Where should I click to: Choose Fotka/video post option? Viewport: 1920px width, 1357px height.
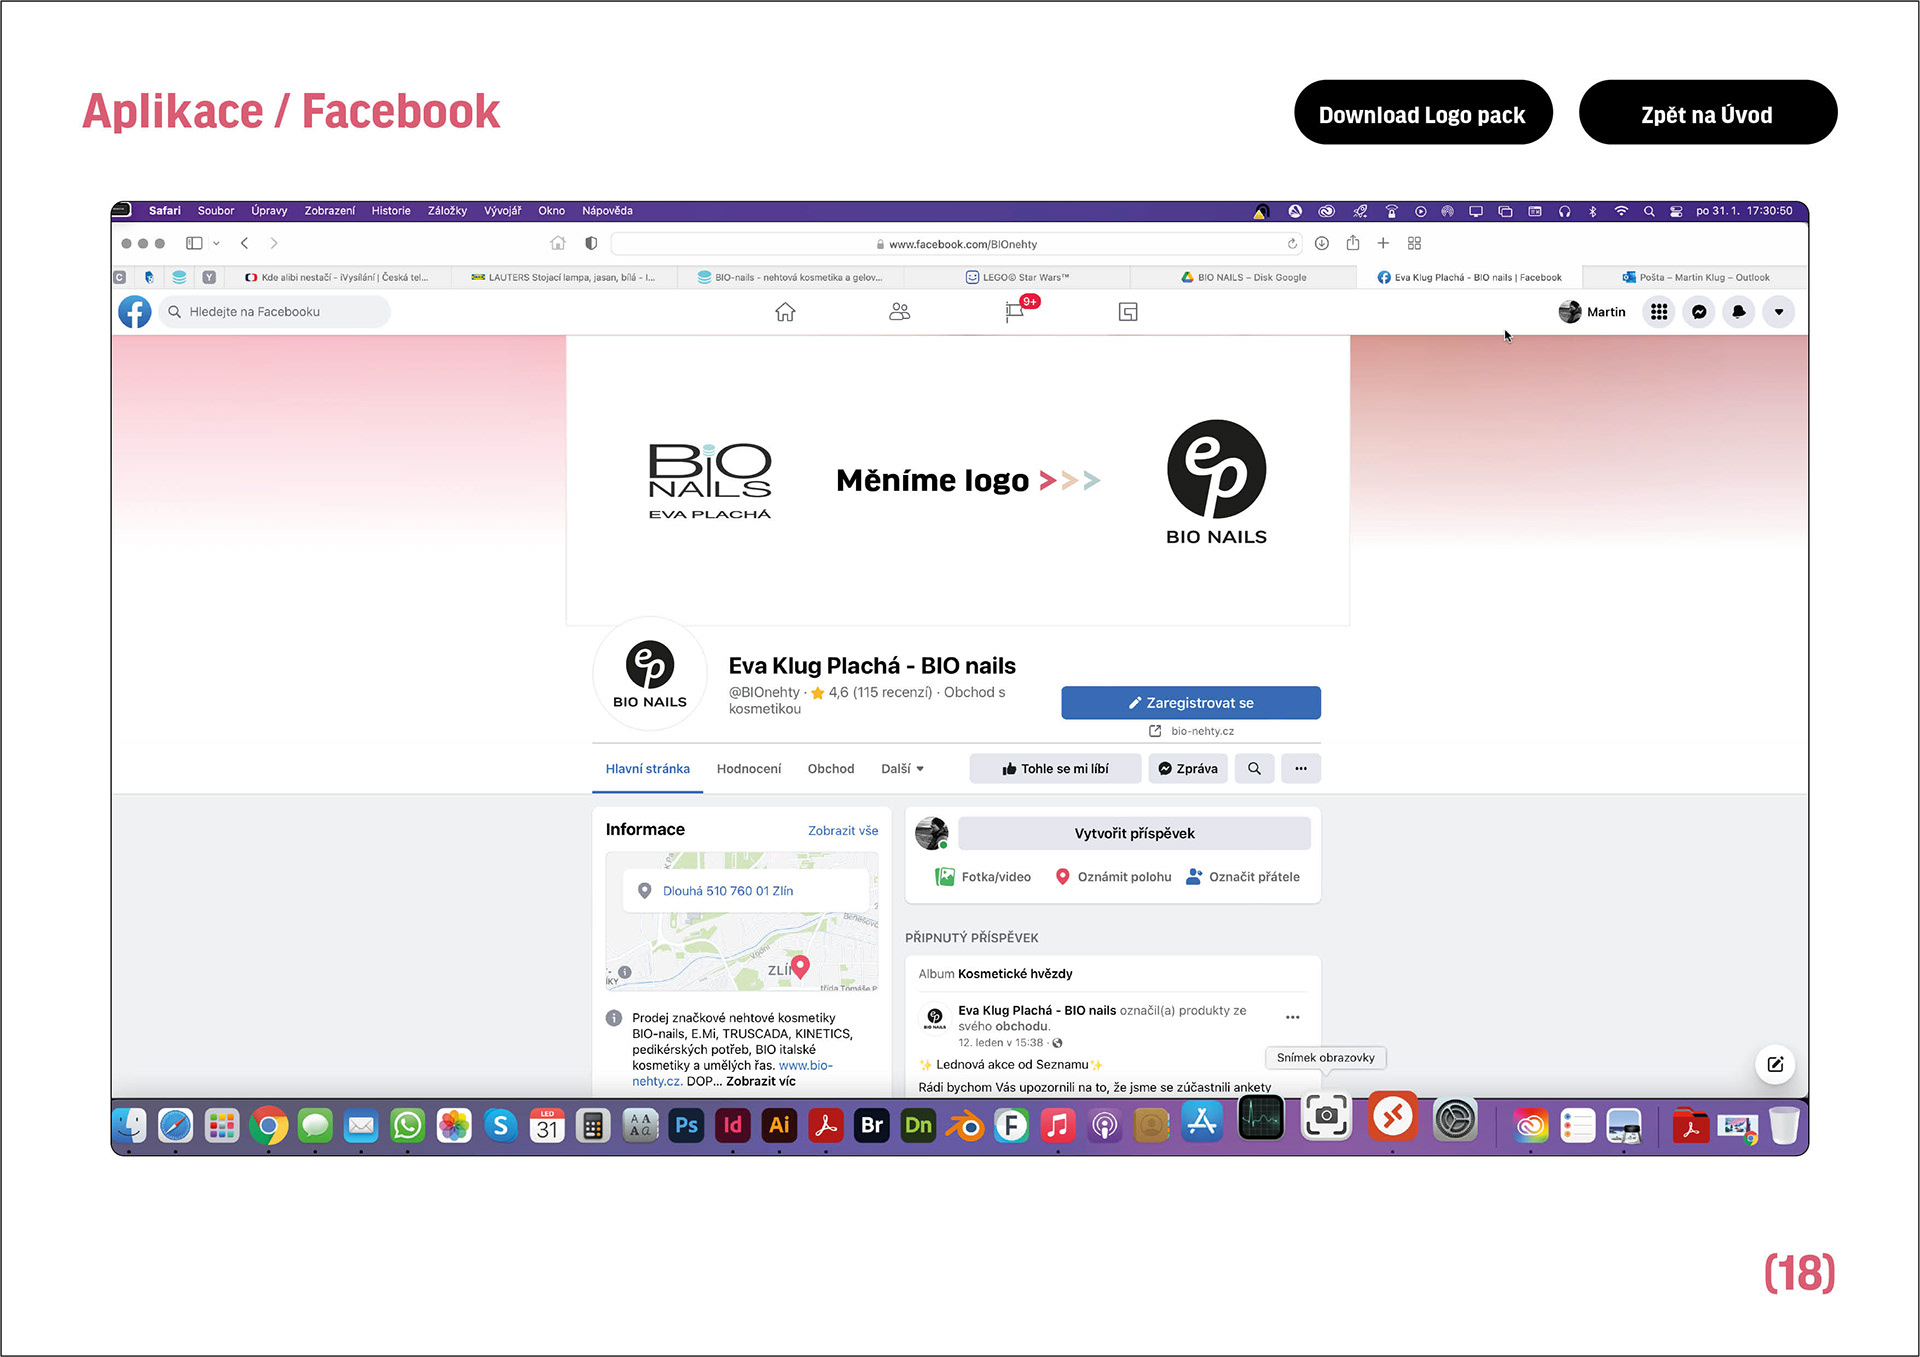click(x=983, y=877)
